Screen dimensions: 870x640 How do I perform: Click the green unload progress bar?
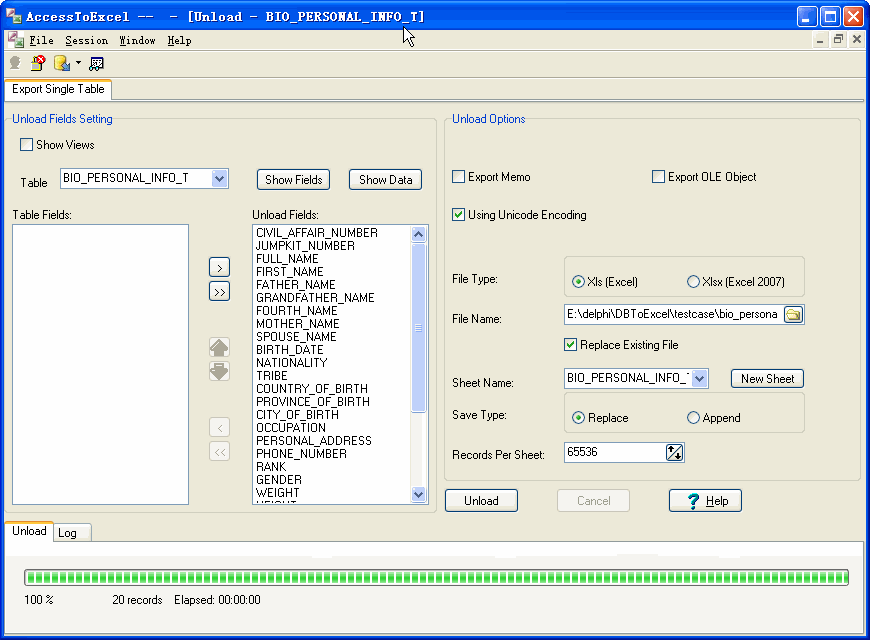(x=436, y=577)
